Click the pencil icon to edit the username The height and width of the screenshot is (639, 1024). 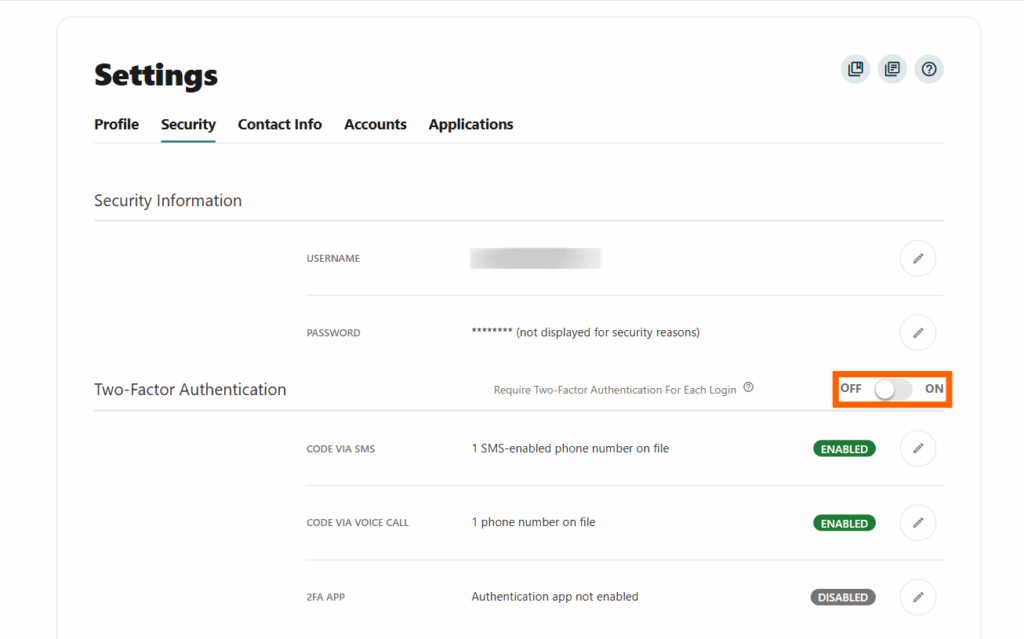917,258
